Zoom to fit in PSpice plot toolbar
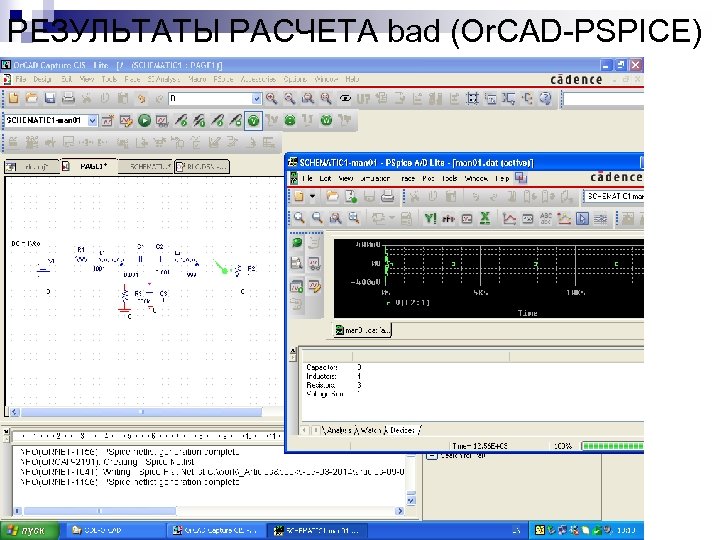 (x=354, y=218)
